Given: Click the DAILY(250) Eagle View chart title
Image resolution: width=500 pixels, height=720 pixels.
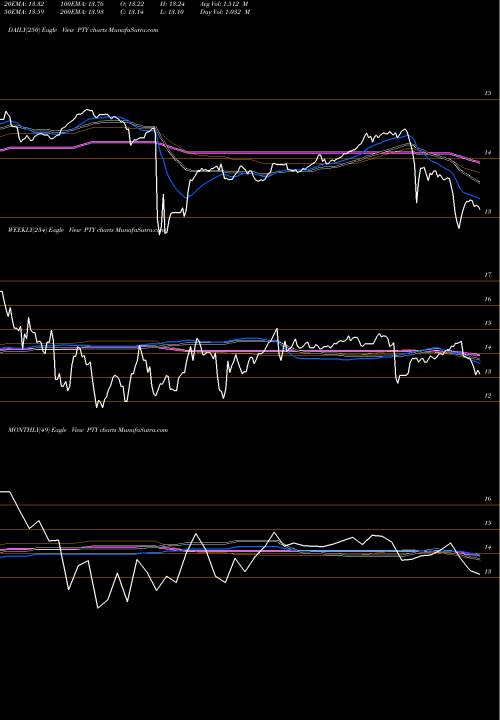Looking at the screenshot, I should point(83,30).
